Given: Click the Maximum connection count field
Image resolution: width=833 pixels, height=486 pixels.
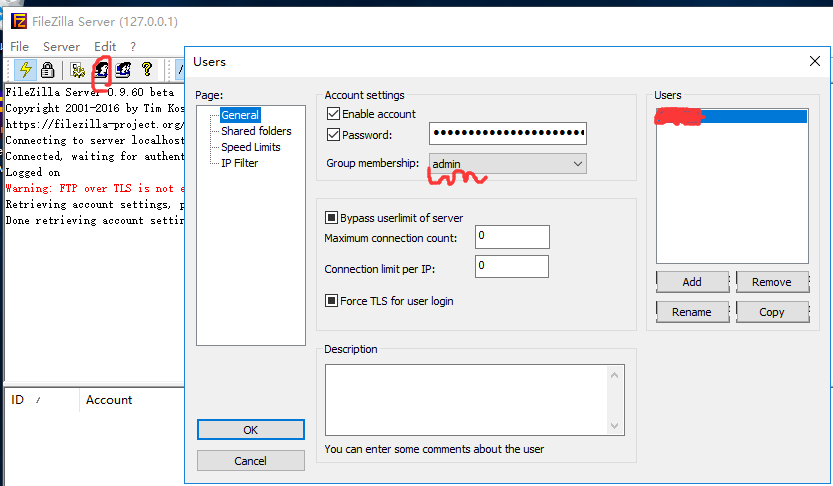Looking at the screenshot, I should tap(512, 237).
